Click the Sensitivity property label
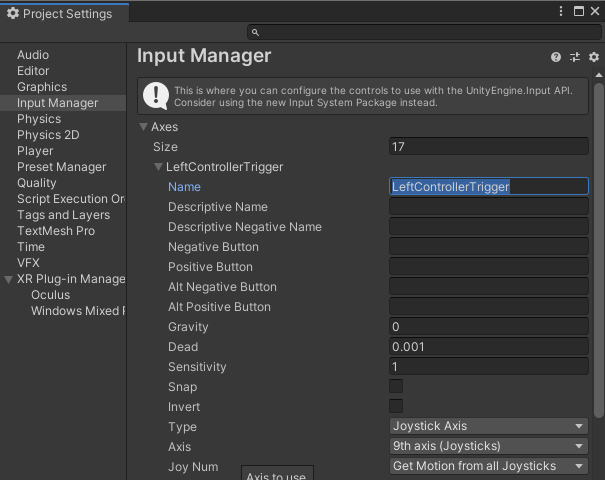Image resolution: width=605 pixels, height=480 pixels. [x=197, y=367]
